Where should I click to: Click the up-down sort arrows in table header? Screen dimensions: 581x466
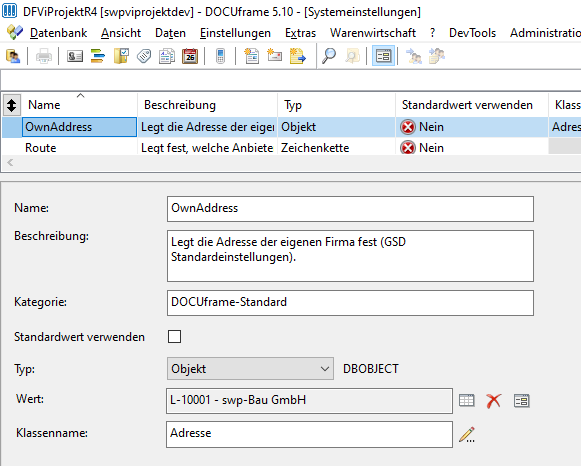[x=11, y=105]
